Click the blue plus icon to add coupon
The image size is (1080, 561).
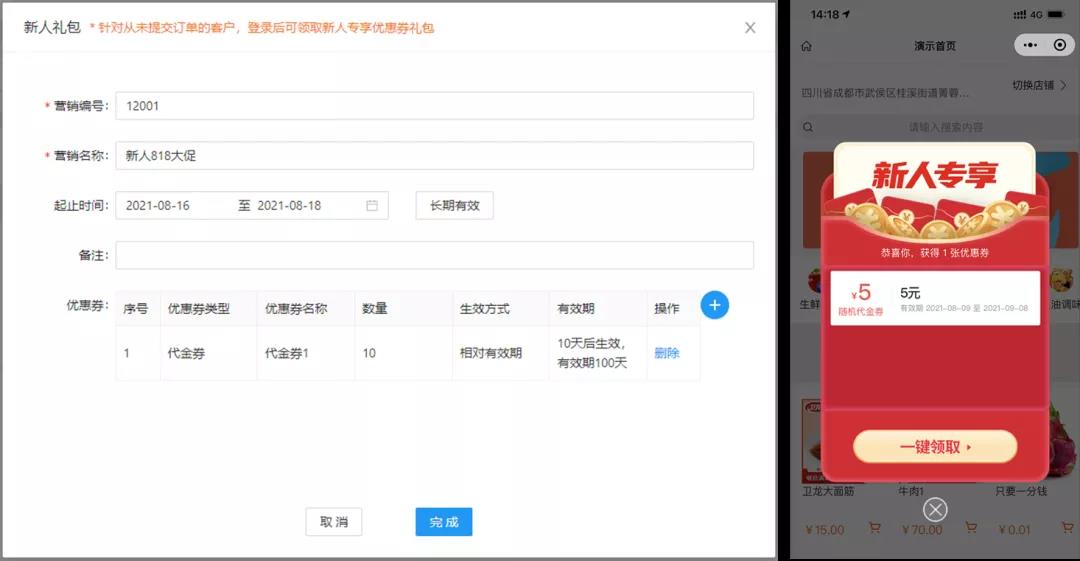[x=714, y=306]
